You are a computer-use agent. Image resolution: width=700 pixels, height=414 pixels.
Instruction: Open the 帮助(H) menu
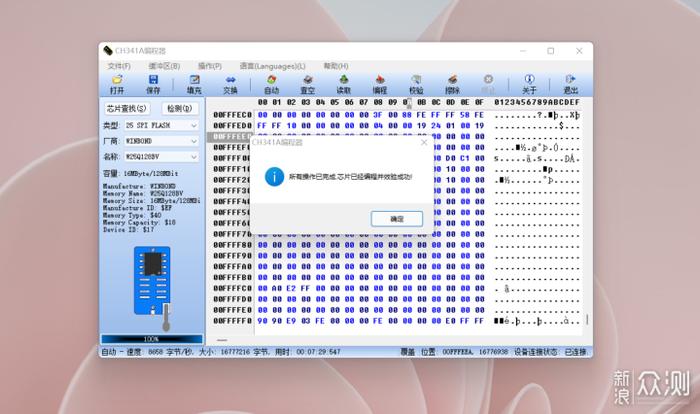tap(336, 66)
